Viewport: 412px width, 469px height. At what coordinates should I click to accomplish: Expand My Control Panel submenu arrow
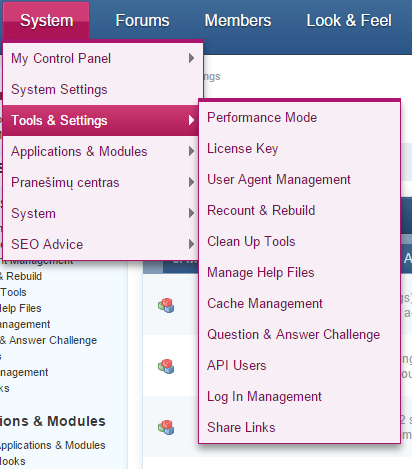click(191, 58)
